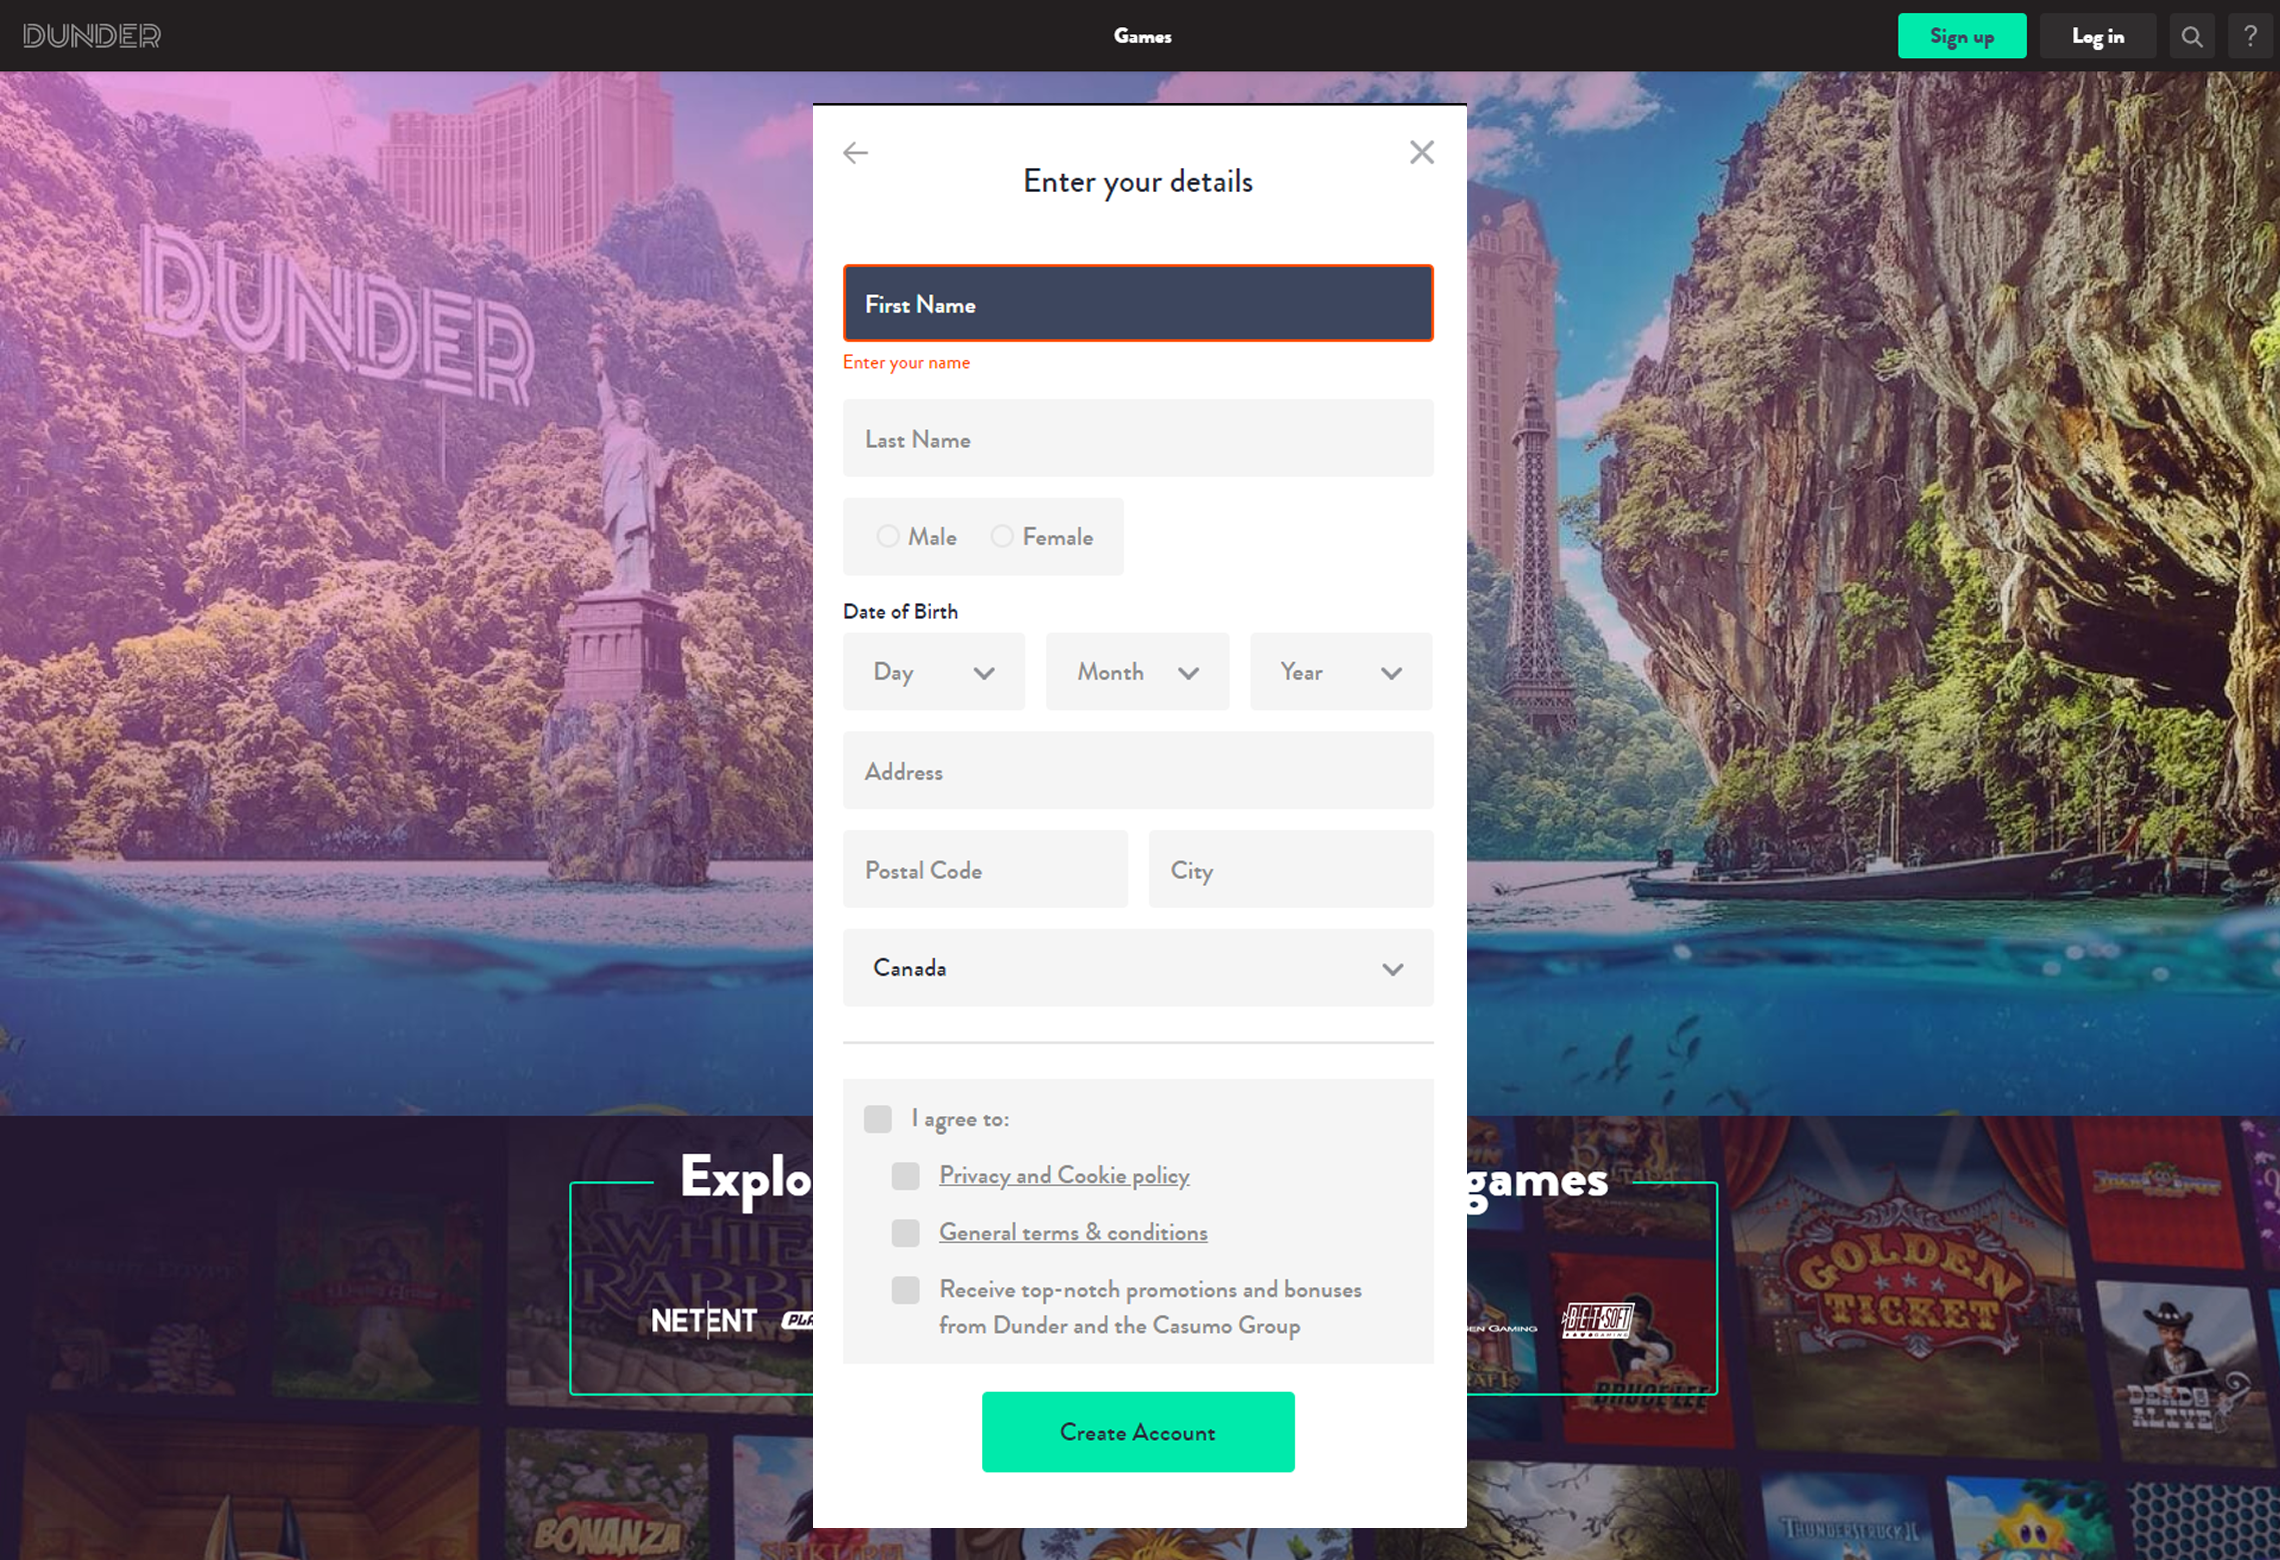
Task: Open the search magnifier icon
Action: (2192, 36)
